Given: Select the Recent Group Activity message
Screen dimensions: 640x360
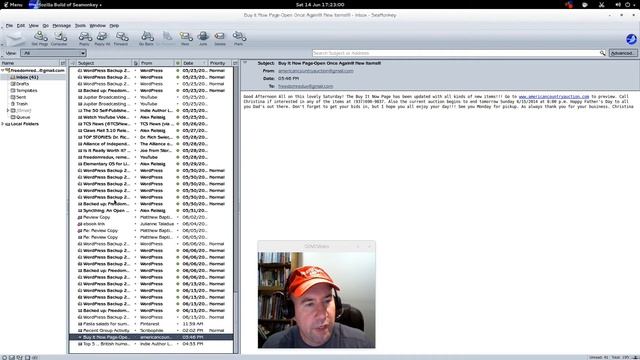Looking at the screenshot, I should click(151, 330).
